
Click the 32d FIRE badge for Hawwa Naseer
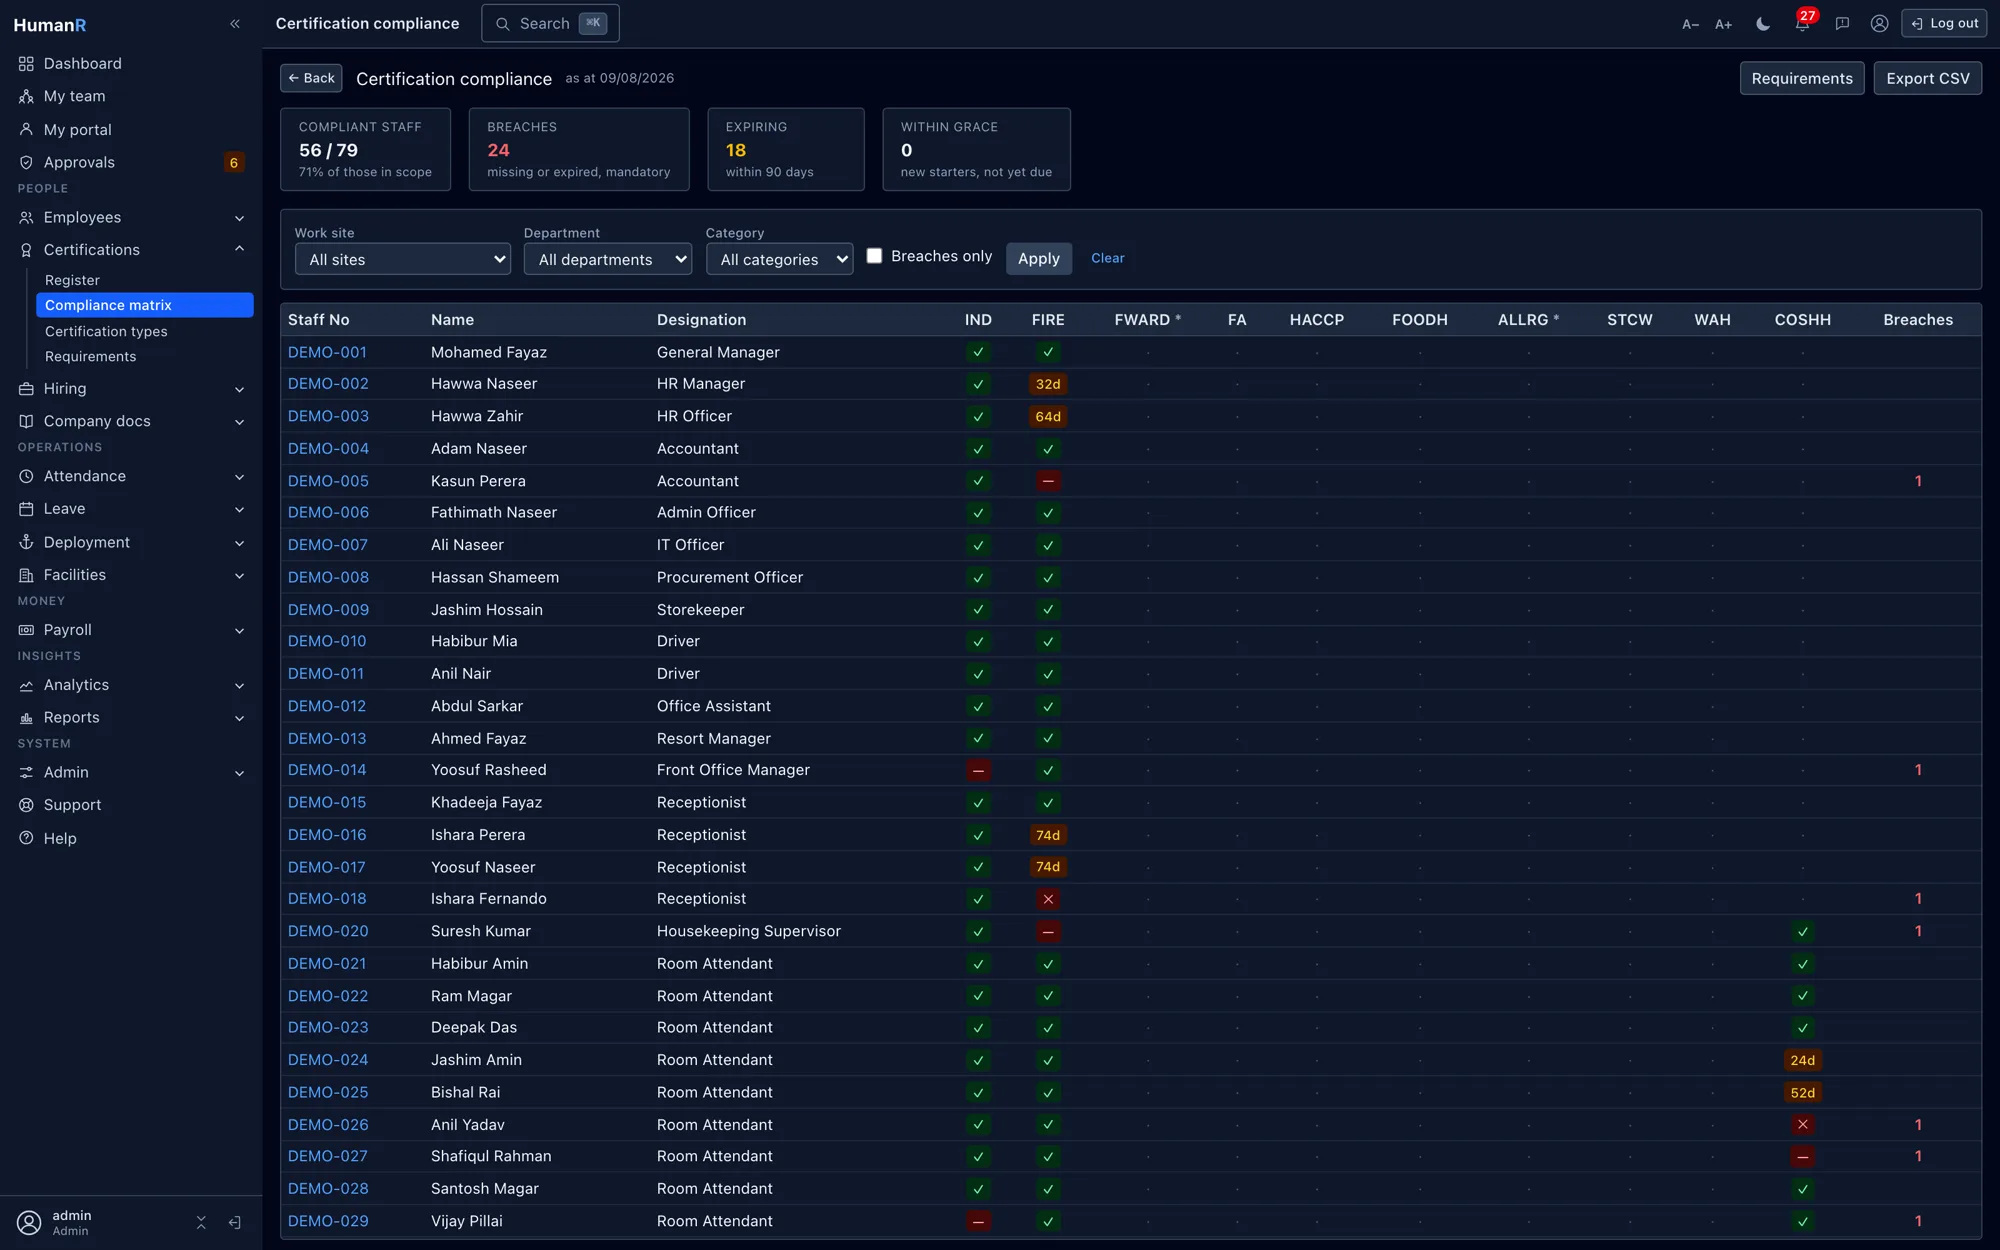coord(1047,384)
